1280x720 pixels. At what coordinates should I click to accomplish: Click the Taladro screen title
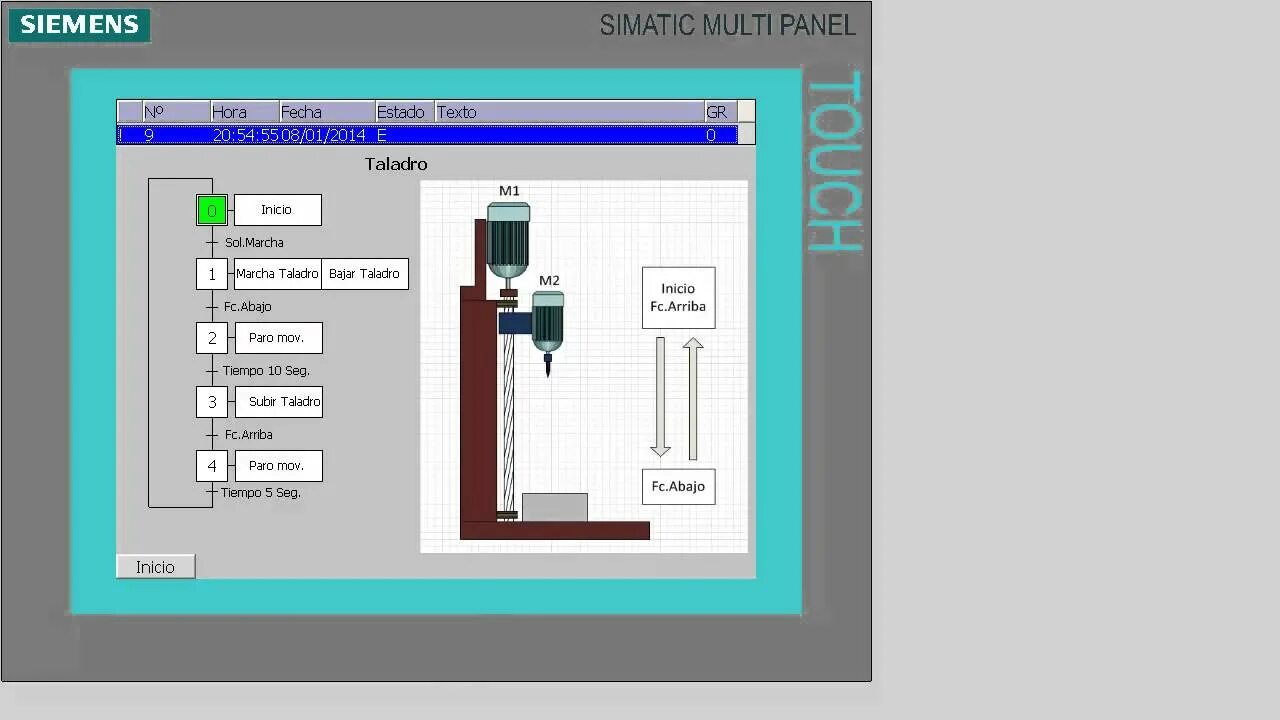click(x=396, y=164)
